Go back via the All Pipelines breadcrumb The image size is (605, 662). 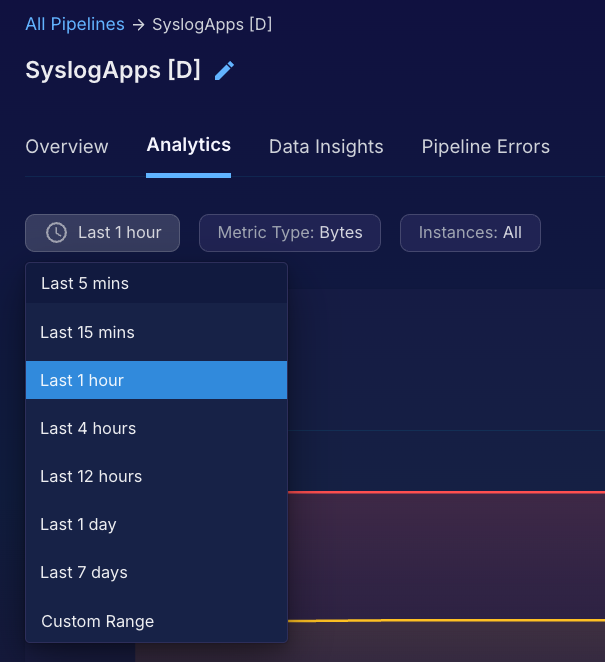click(75, 24)
